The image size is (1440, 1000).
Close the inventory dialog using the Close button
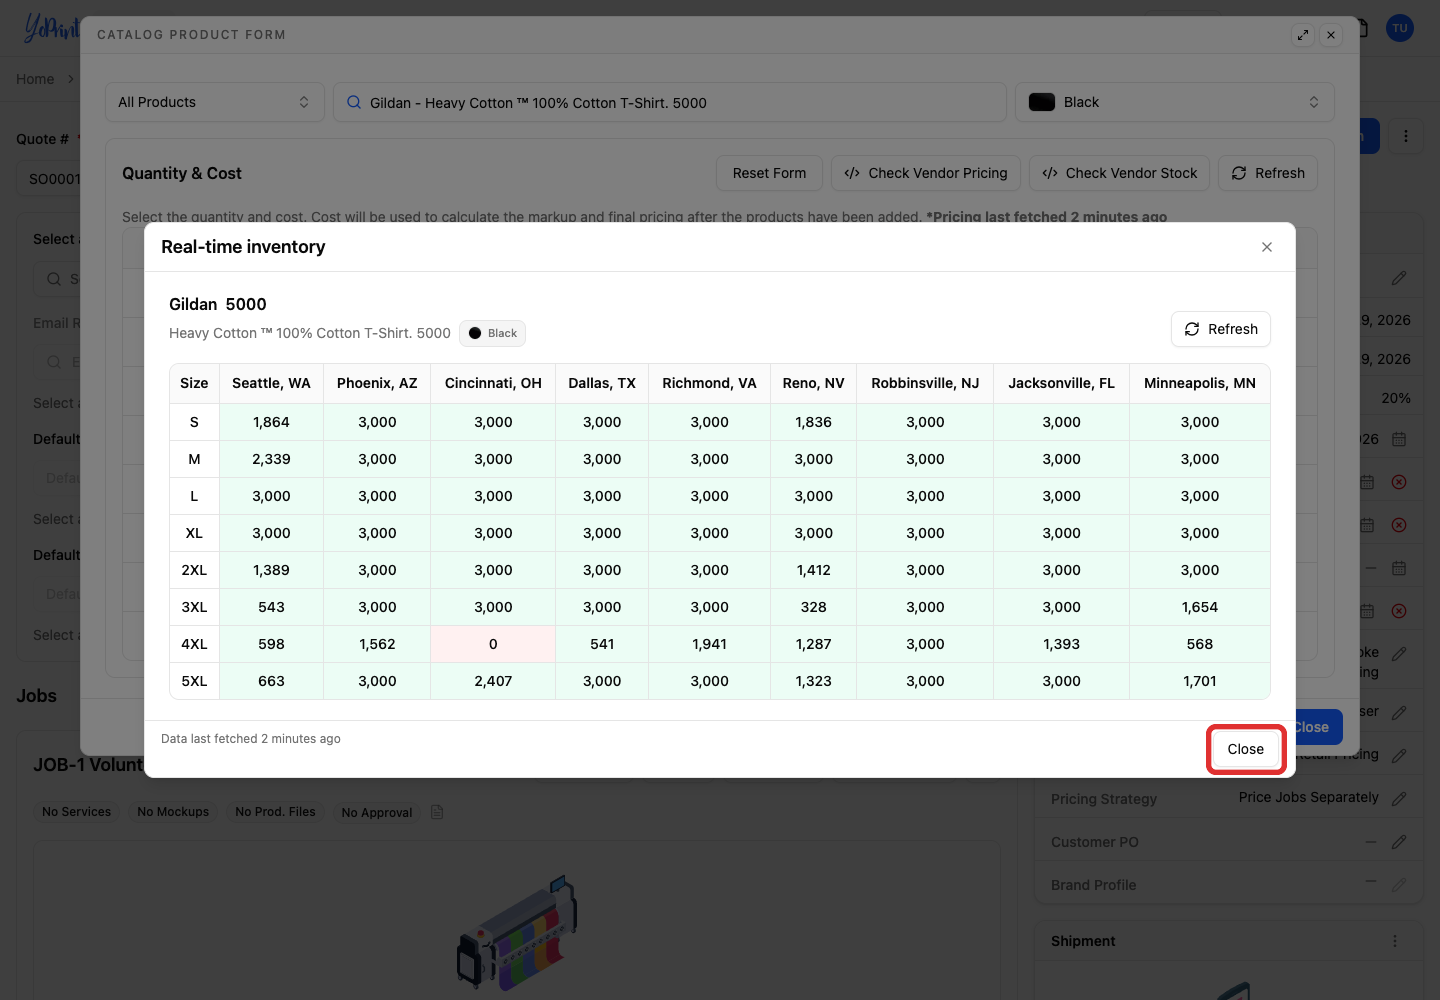(x=1246, y=749)
